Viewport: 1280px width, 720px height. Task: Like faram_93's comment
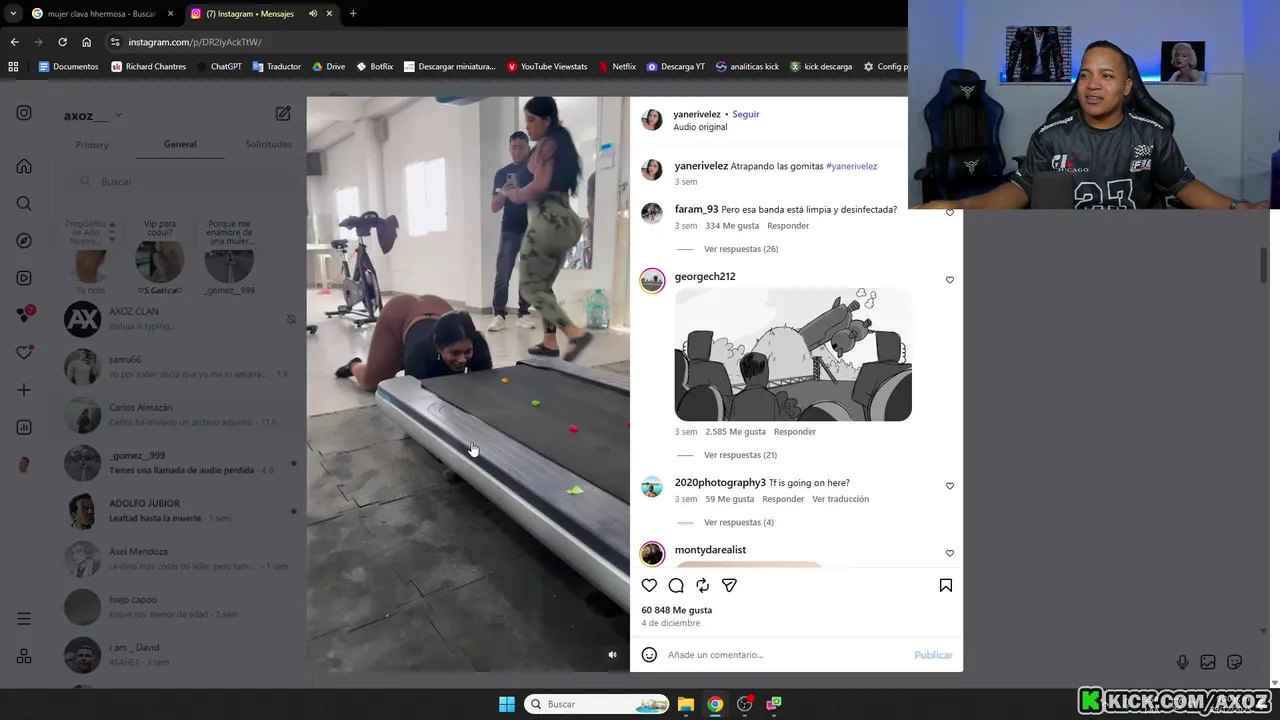pos(950,212)
